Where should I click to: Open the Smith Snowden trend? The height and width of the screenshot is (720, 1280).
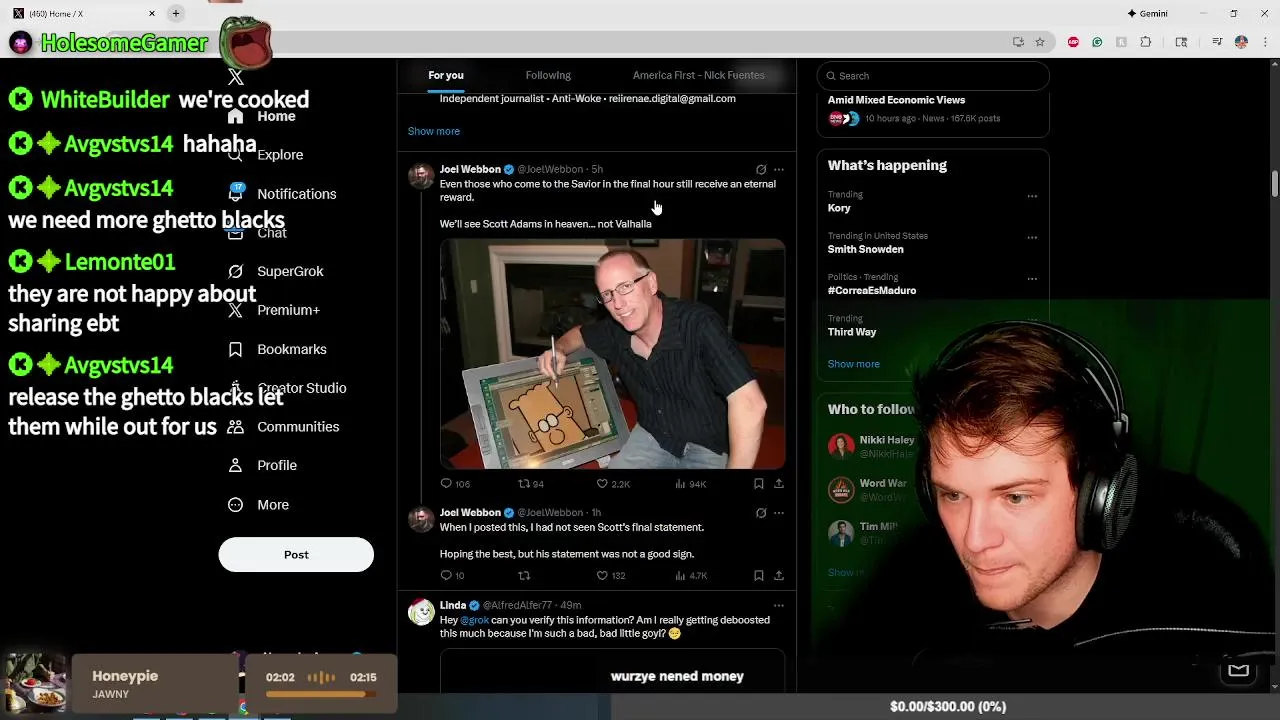point(865,249)
